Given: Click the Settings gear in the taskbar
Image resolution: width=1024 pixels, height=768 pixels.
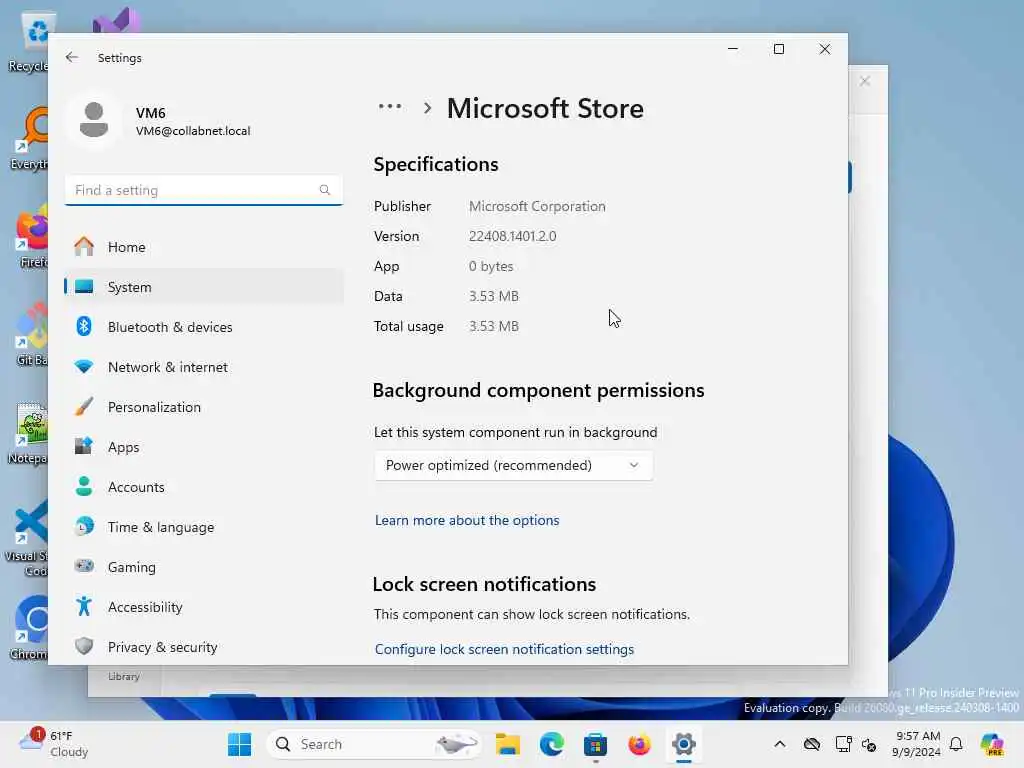Looking at the screenshot, I should click(684, 744).
